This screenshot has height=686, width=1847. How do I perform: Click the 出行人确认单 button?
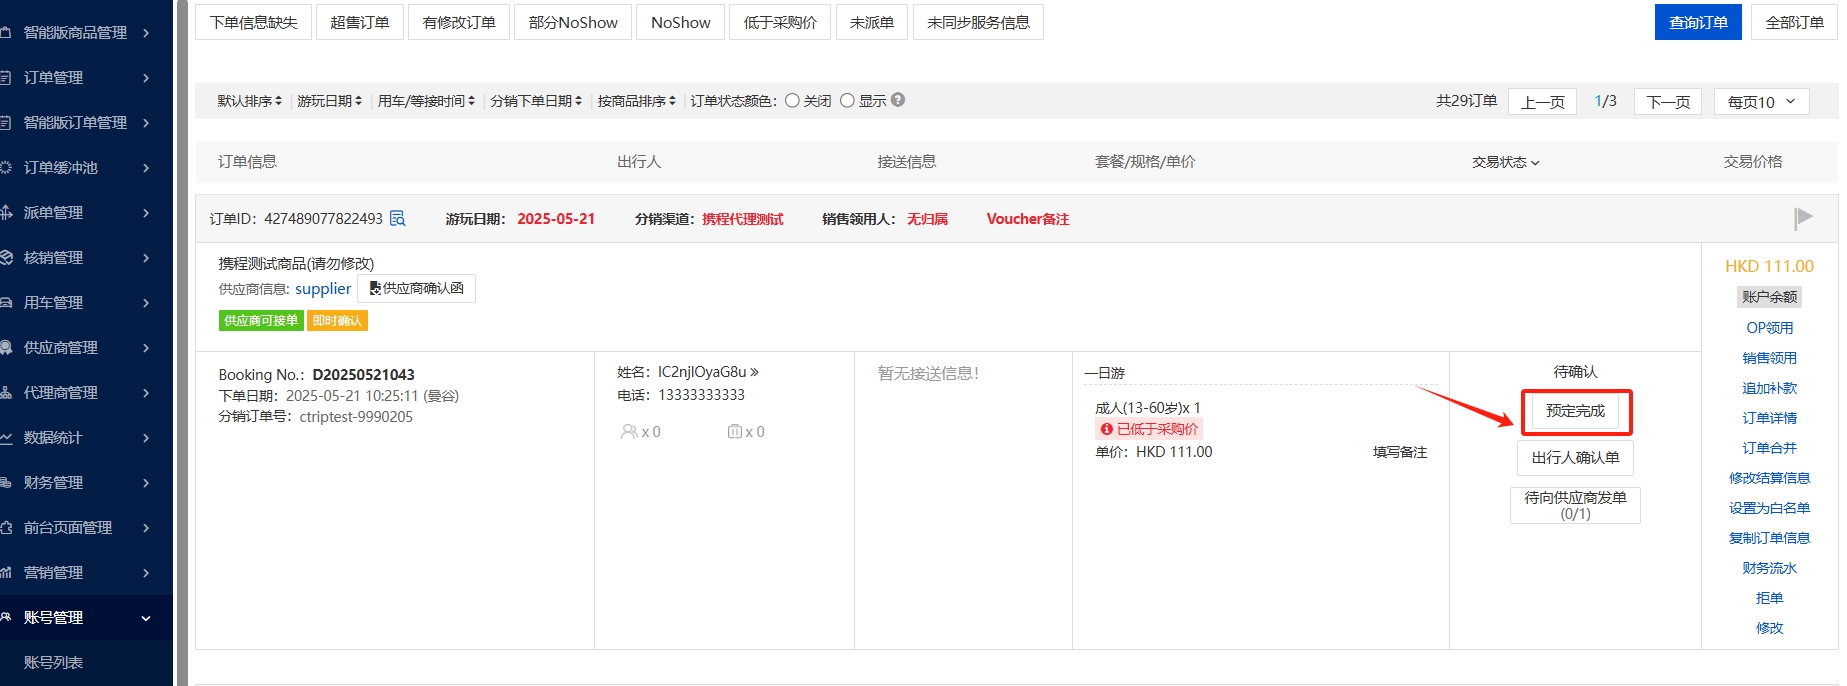pyautogui.click(x=1575, y=457)
